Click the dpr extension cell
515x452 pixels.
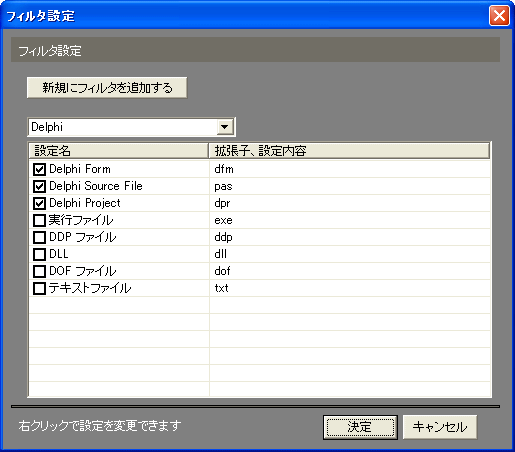coord(350,203)
